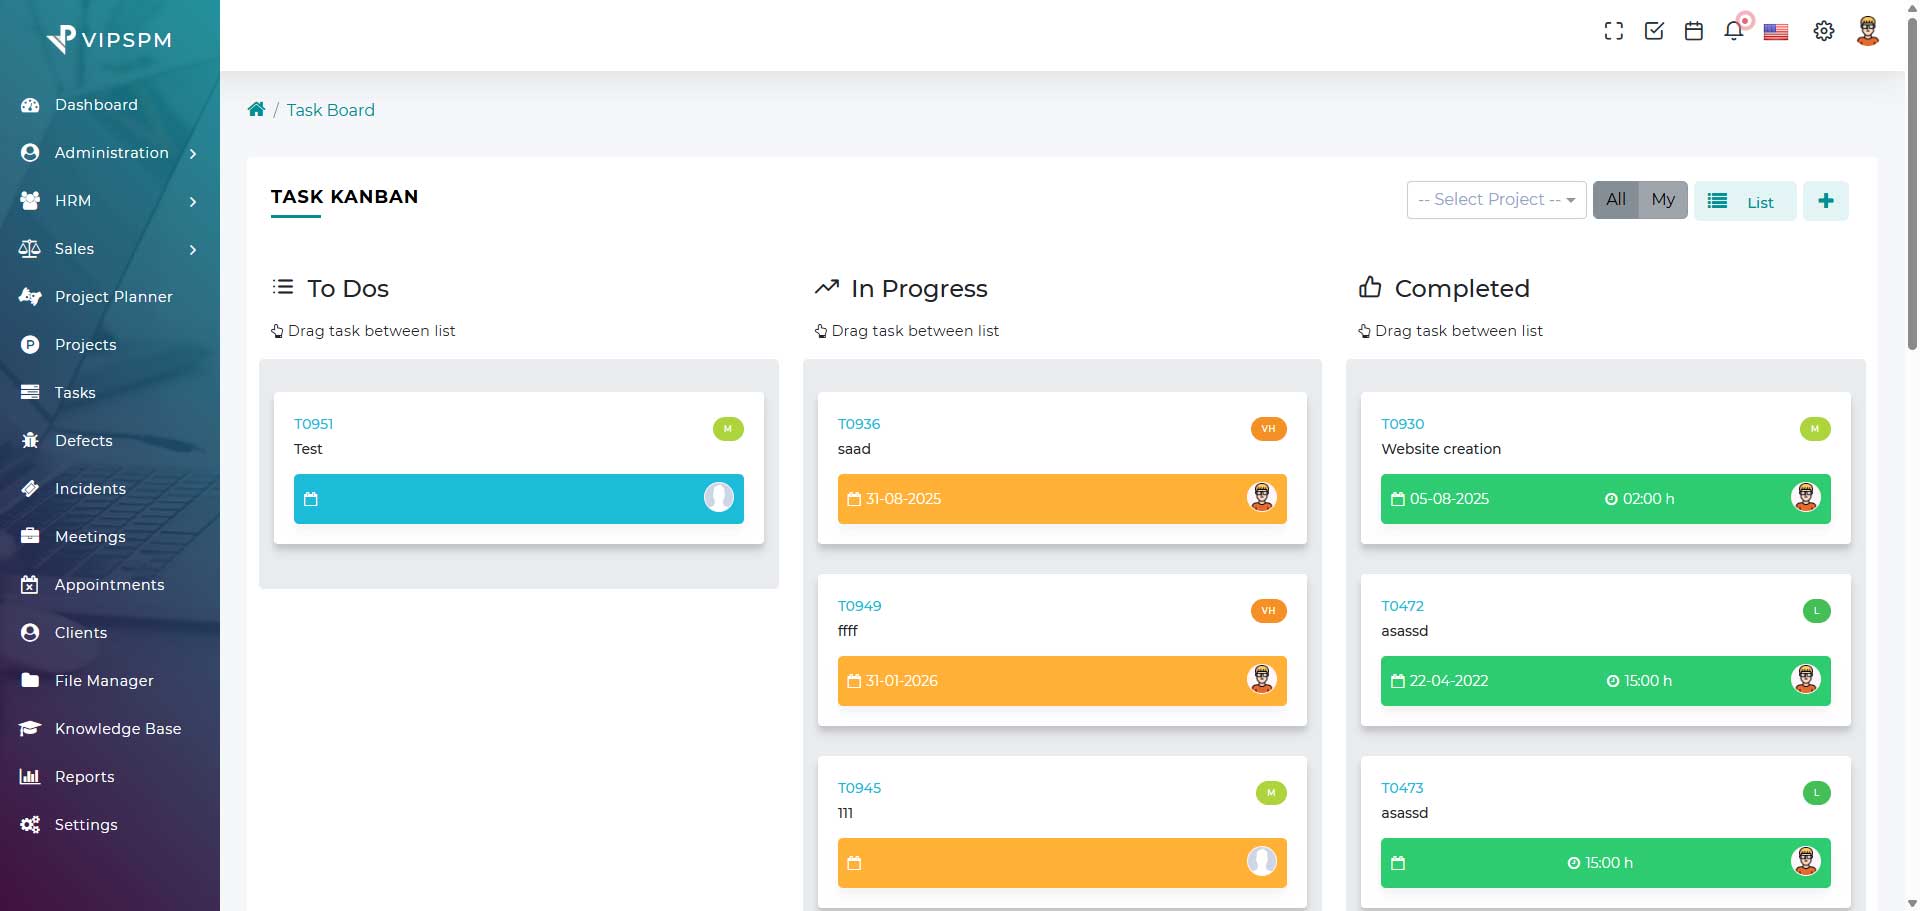1920x911 pixels.
Task: Click the M priority badge on T0951
Action: coord(728,429)
